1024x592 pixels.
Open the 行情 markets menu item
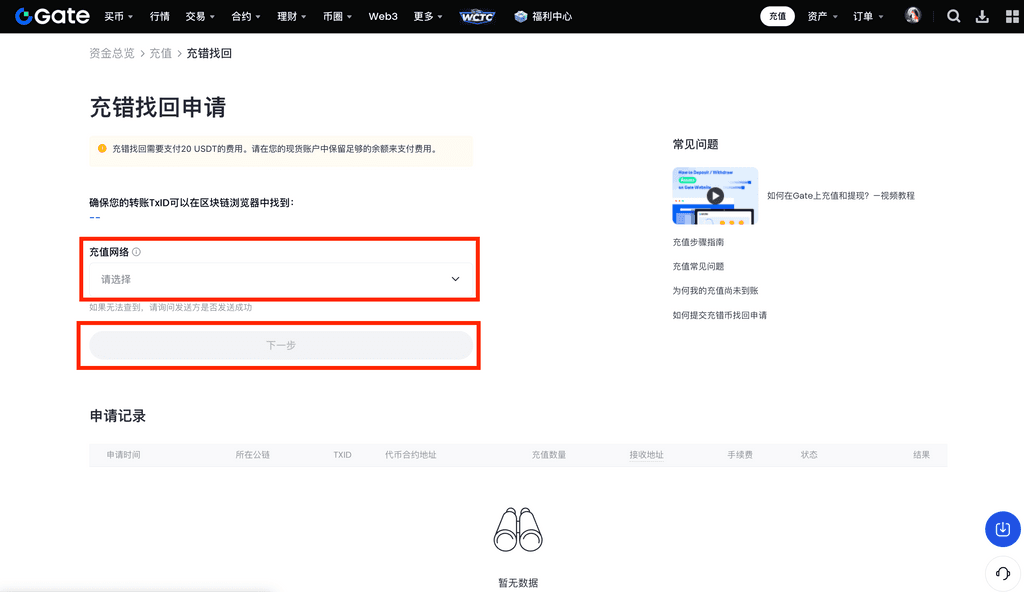pos(159,16)
